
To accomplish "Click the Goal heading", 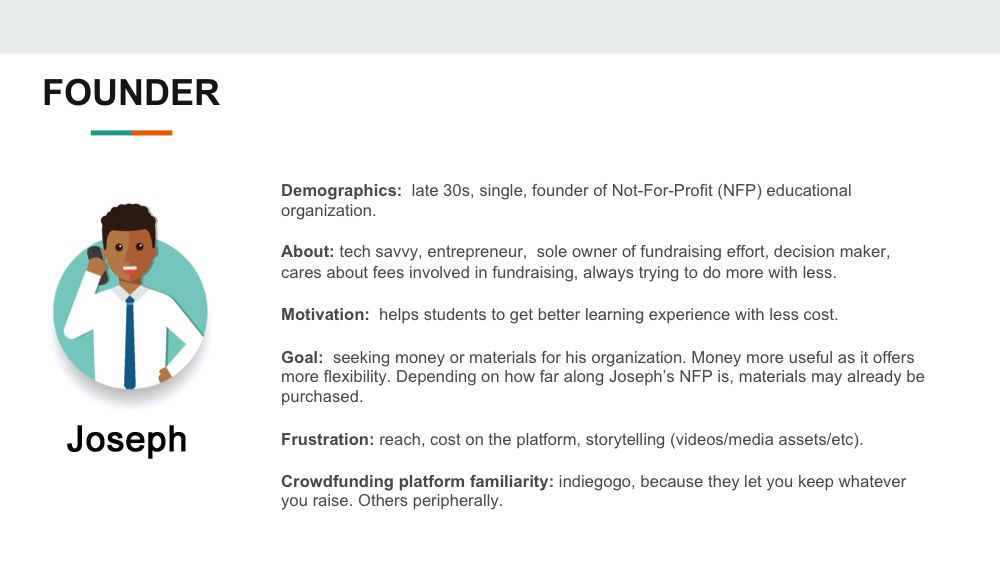I will tap(302, 357).
